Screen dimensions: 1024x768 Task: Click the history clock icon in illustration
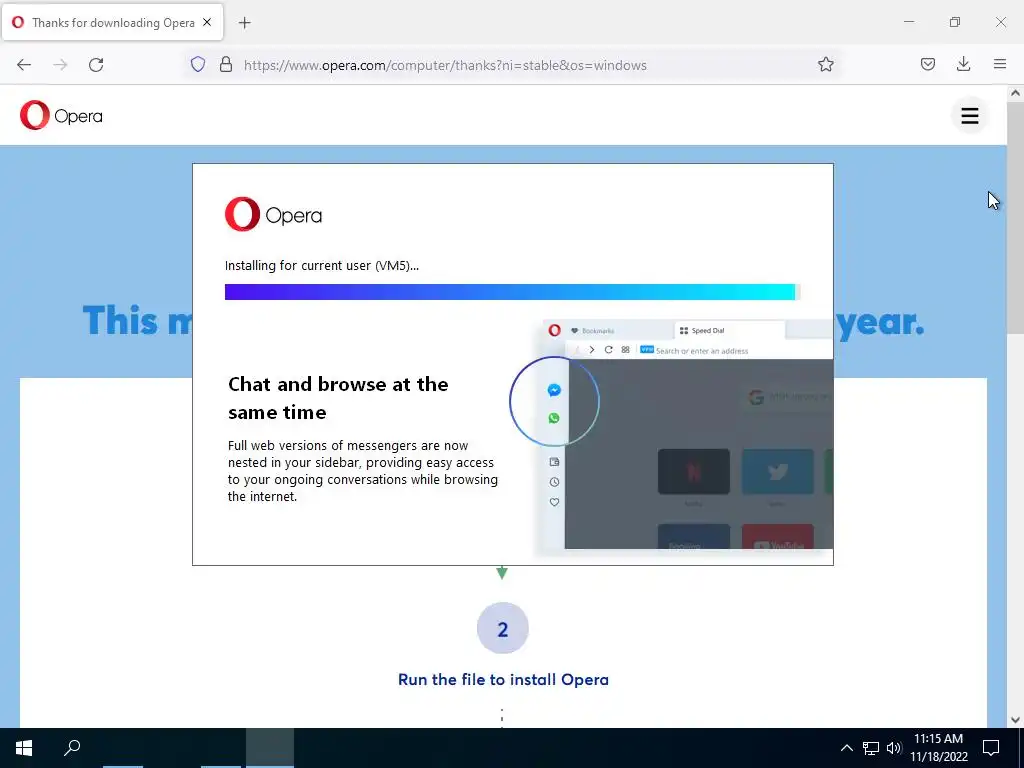point(554,482)
